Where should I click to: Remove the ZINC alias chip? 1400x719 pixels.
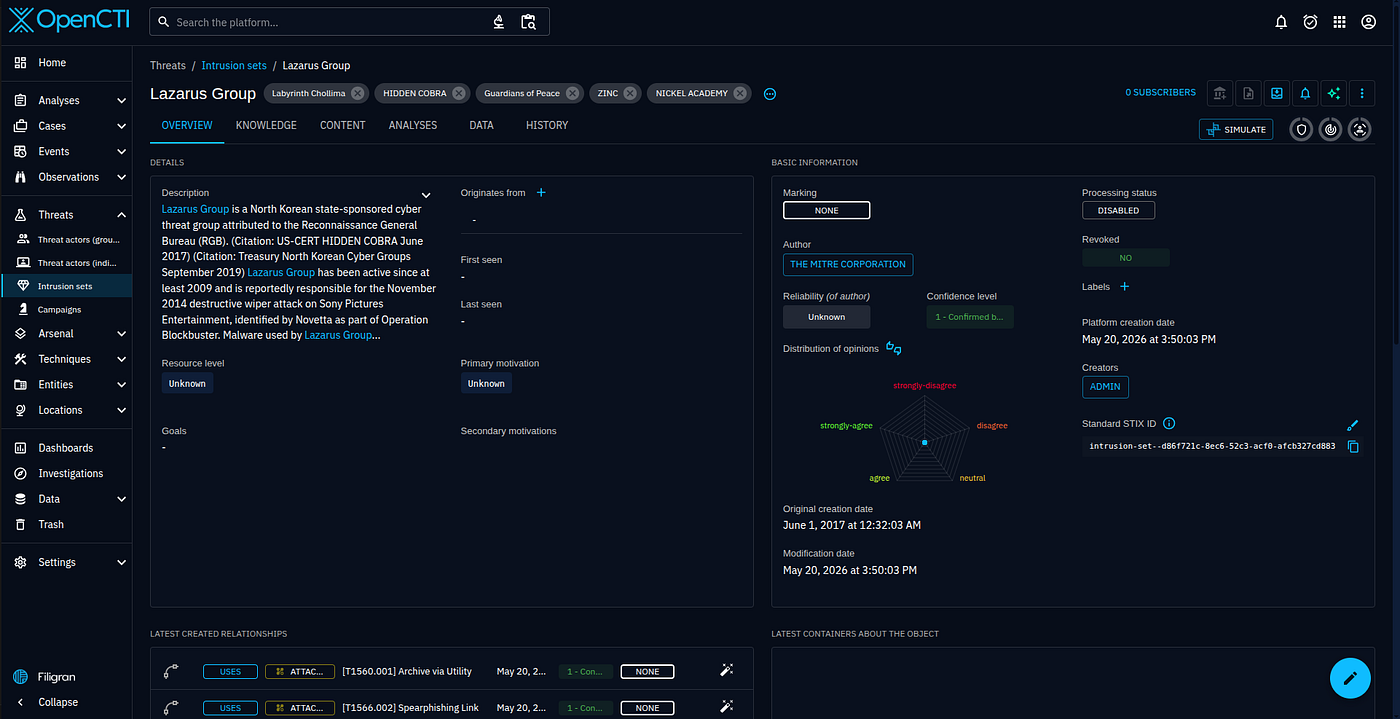pos(631,93)
